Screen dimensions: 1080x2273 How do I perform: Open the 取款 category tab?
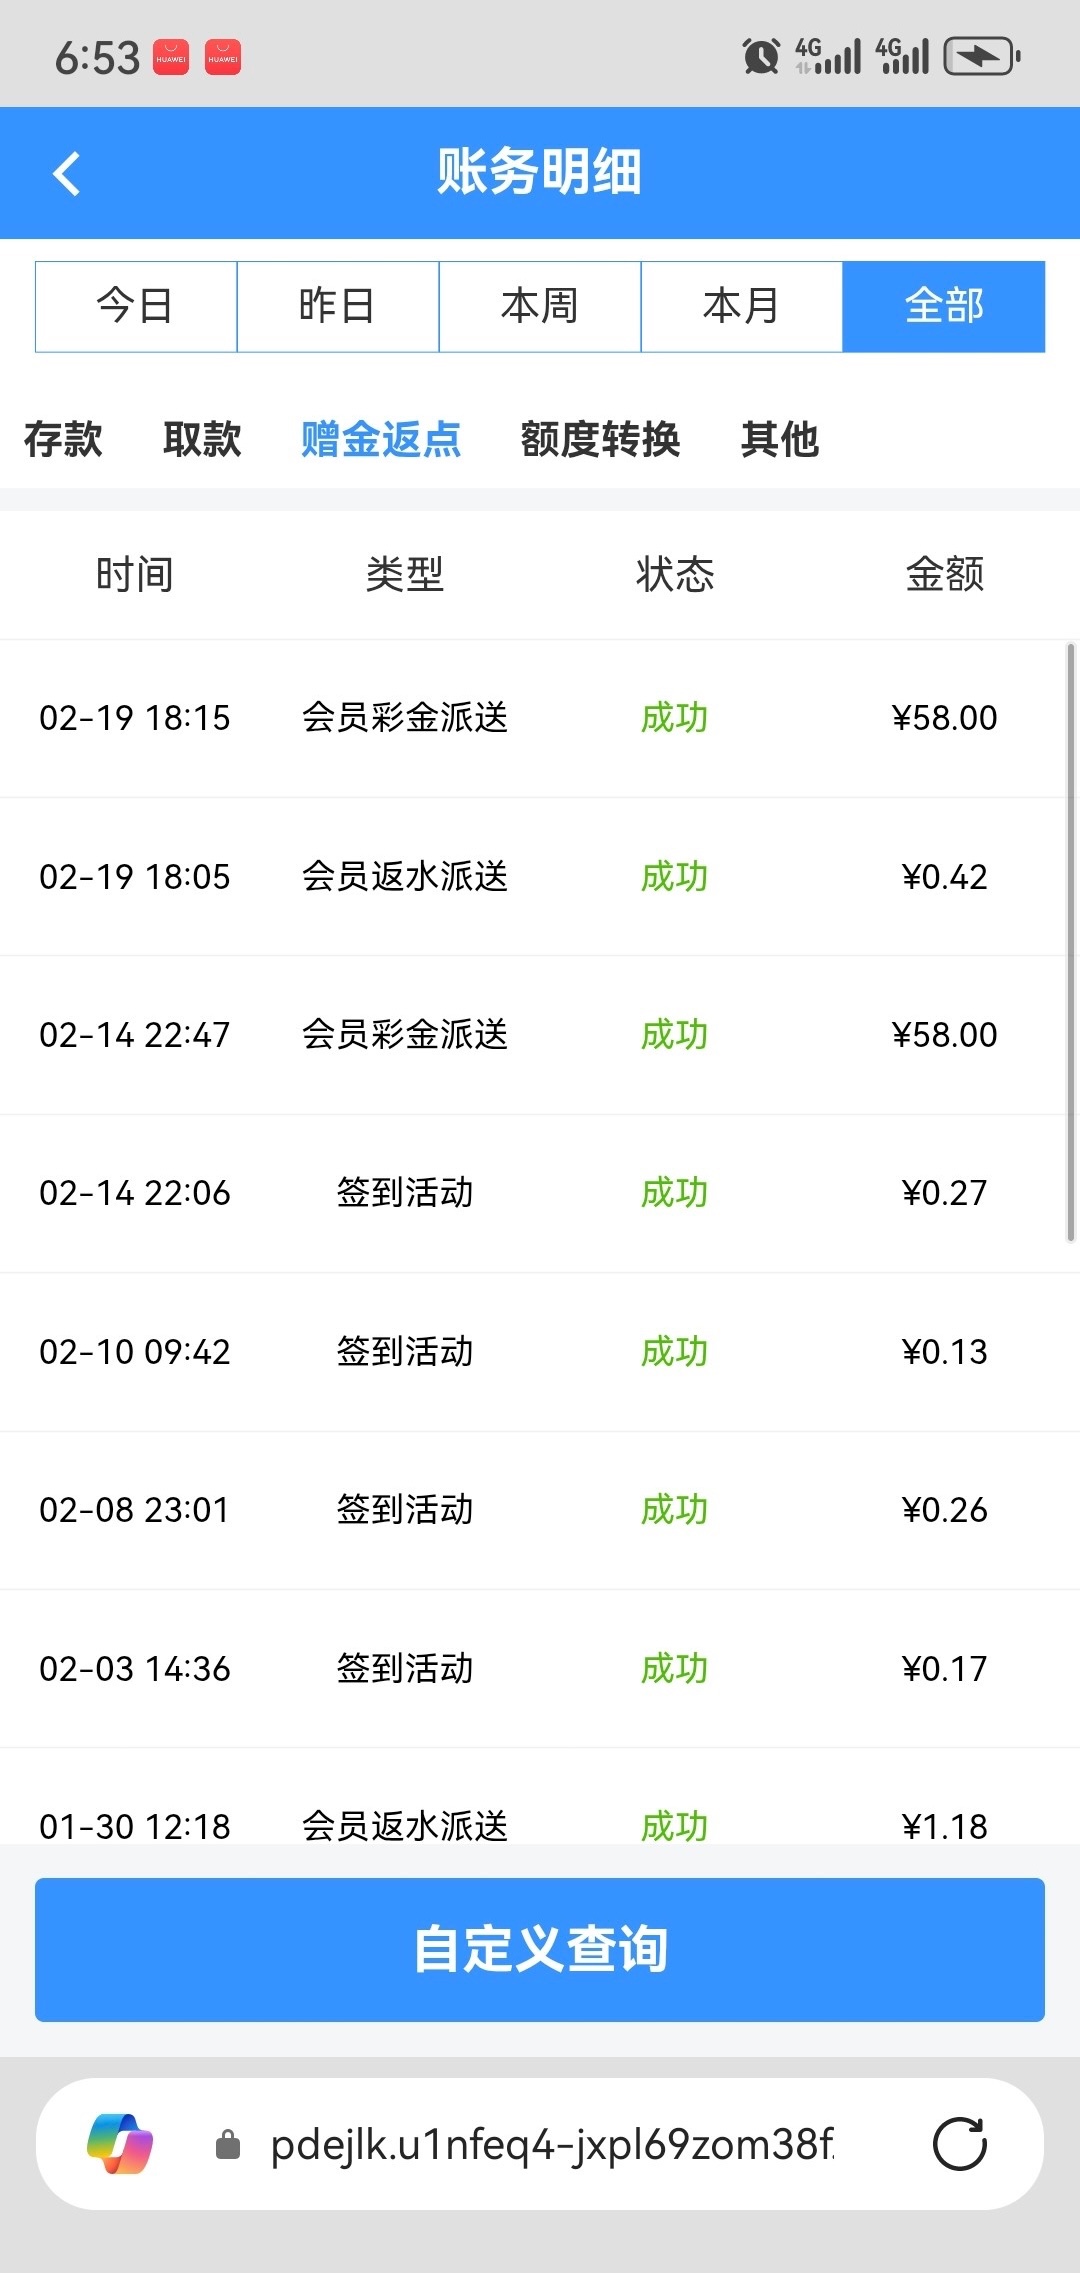coord(202,439)
